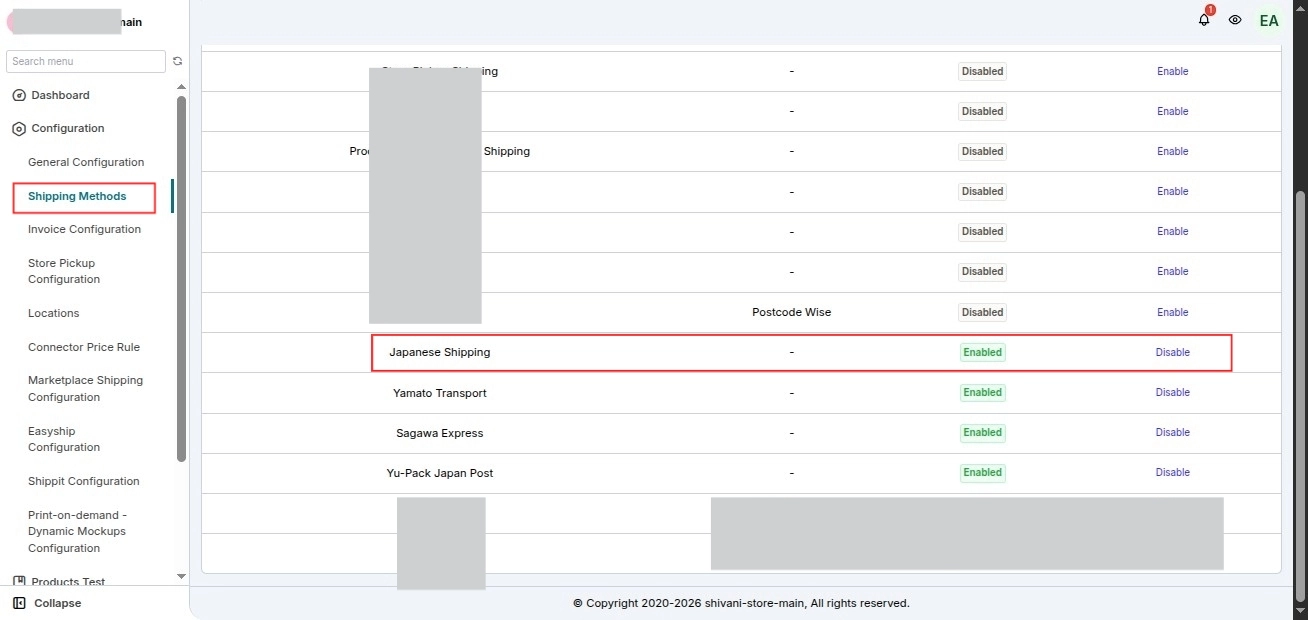
Task: Click the sidebar scrollbar down arrow
Action: point(181,576)
